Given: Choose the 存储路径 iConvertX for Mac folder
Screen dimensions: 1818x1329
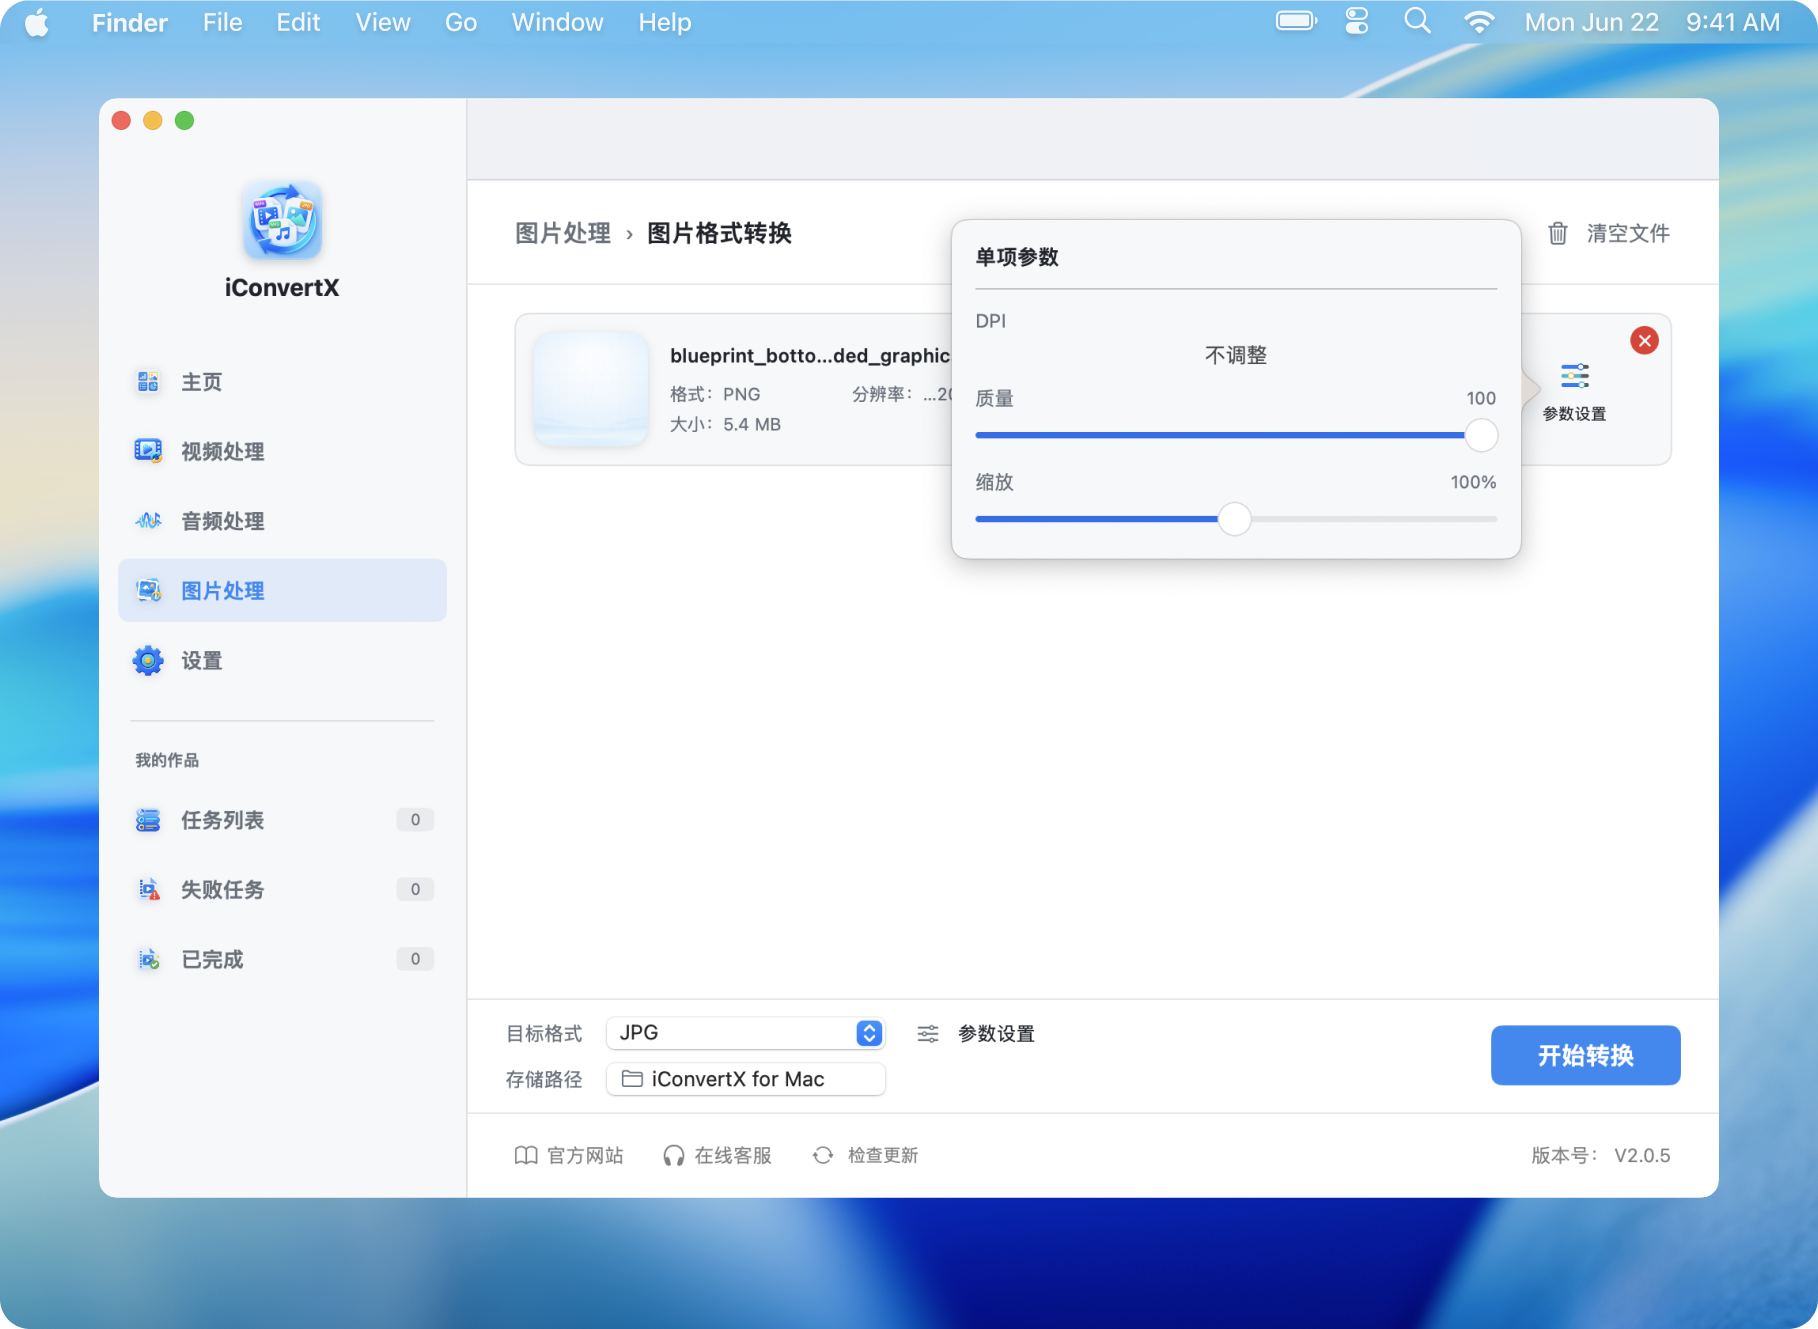Looking at the screenshot, I should click(x=745, y=1079).
